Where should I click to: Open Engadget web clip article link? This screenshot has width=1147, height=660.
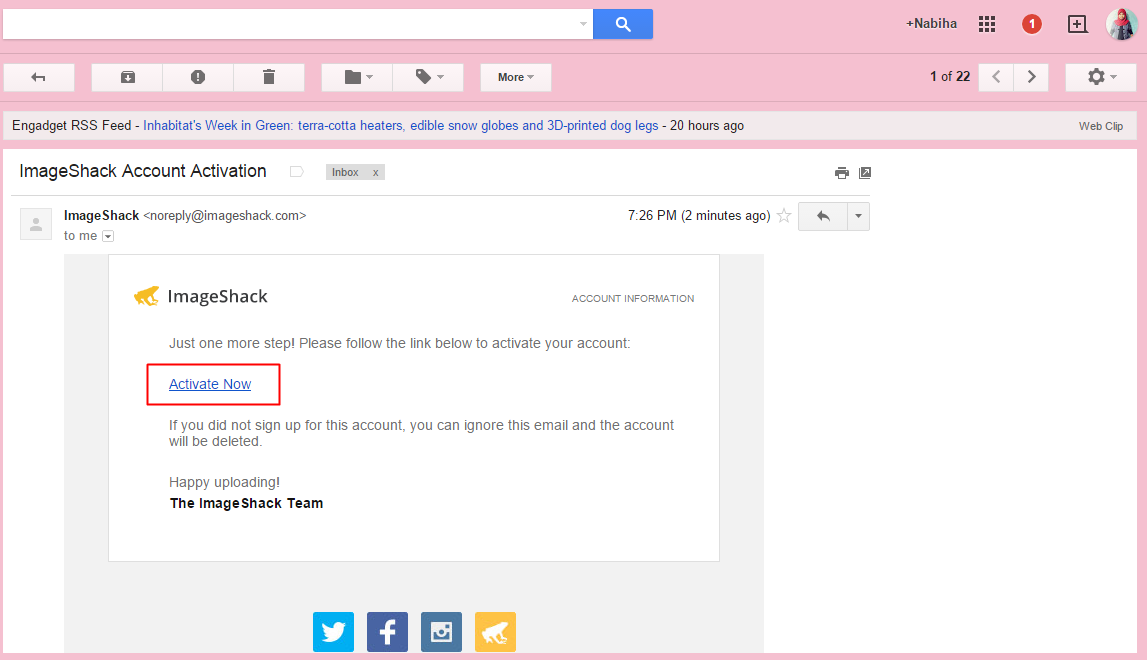point(400,125)
